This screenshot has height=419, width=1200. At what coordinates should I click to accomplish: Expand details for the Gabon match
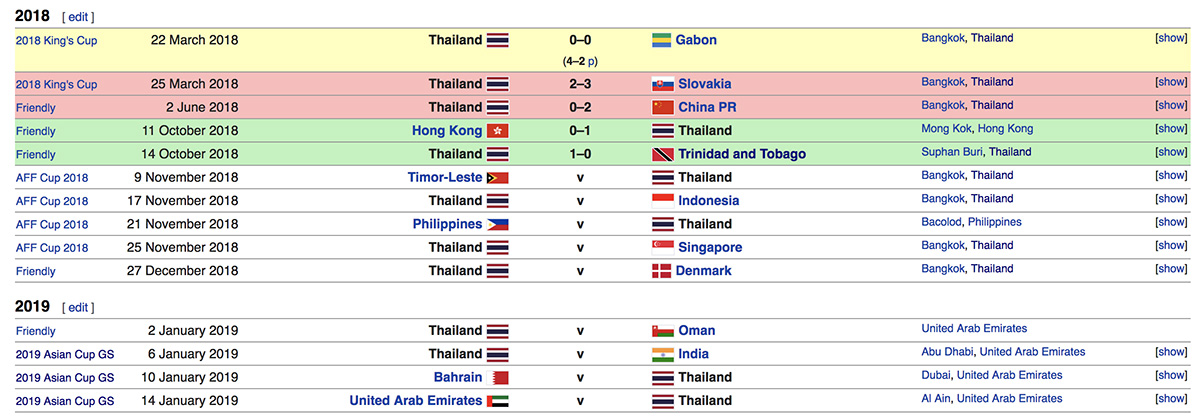(1172, 38)
